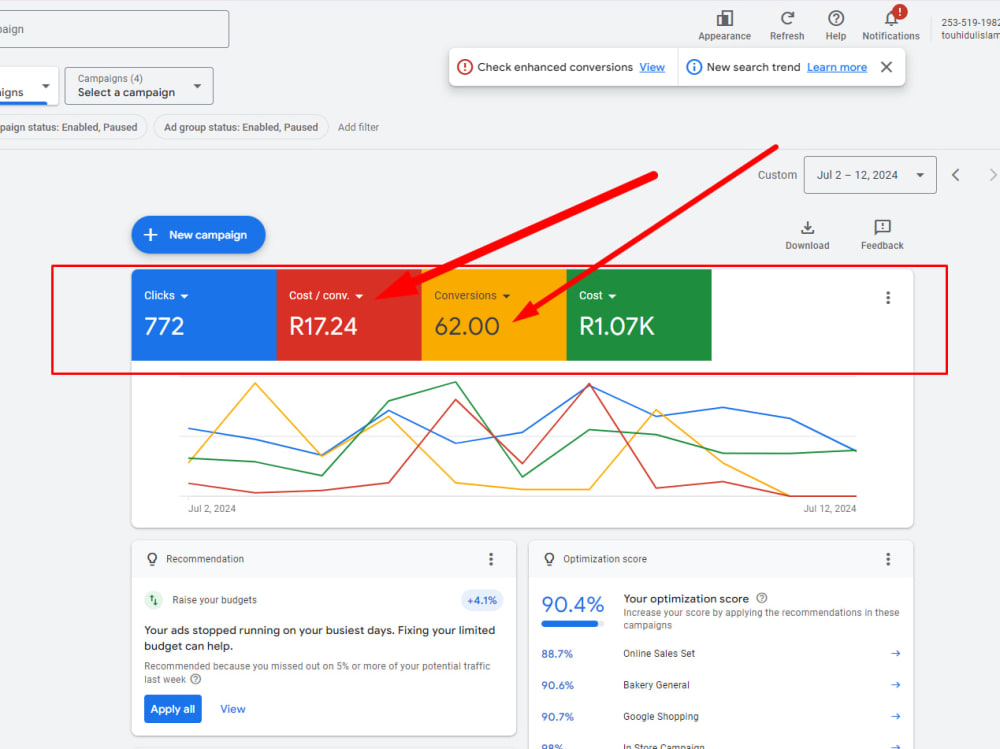Open the Select a campaign dropdown
This screenshot has width=1000, height=749.
[x=139, y=85]
